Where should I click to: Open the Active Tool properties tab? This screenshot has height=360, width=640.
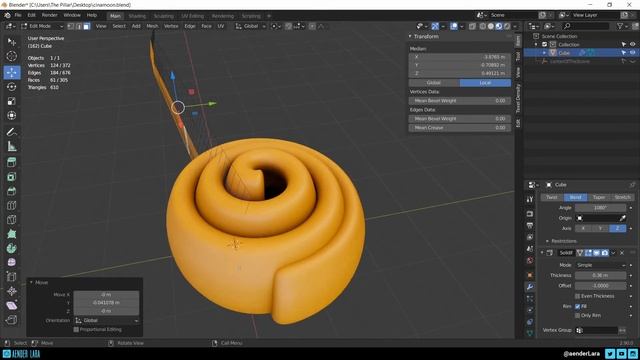[x=530, y=199]
